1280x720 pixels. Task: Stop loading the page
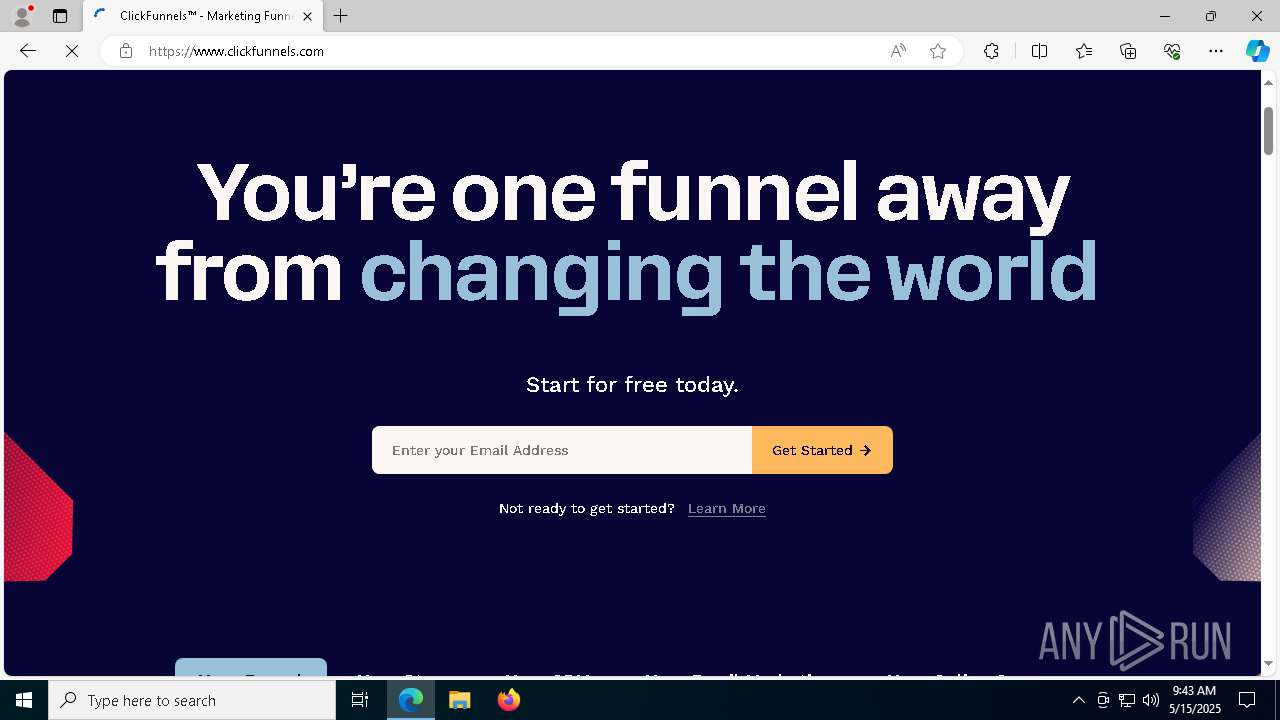click(x=72, y=51)
